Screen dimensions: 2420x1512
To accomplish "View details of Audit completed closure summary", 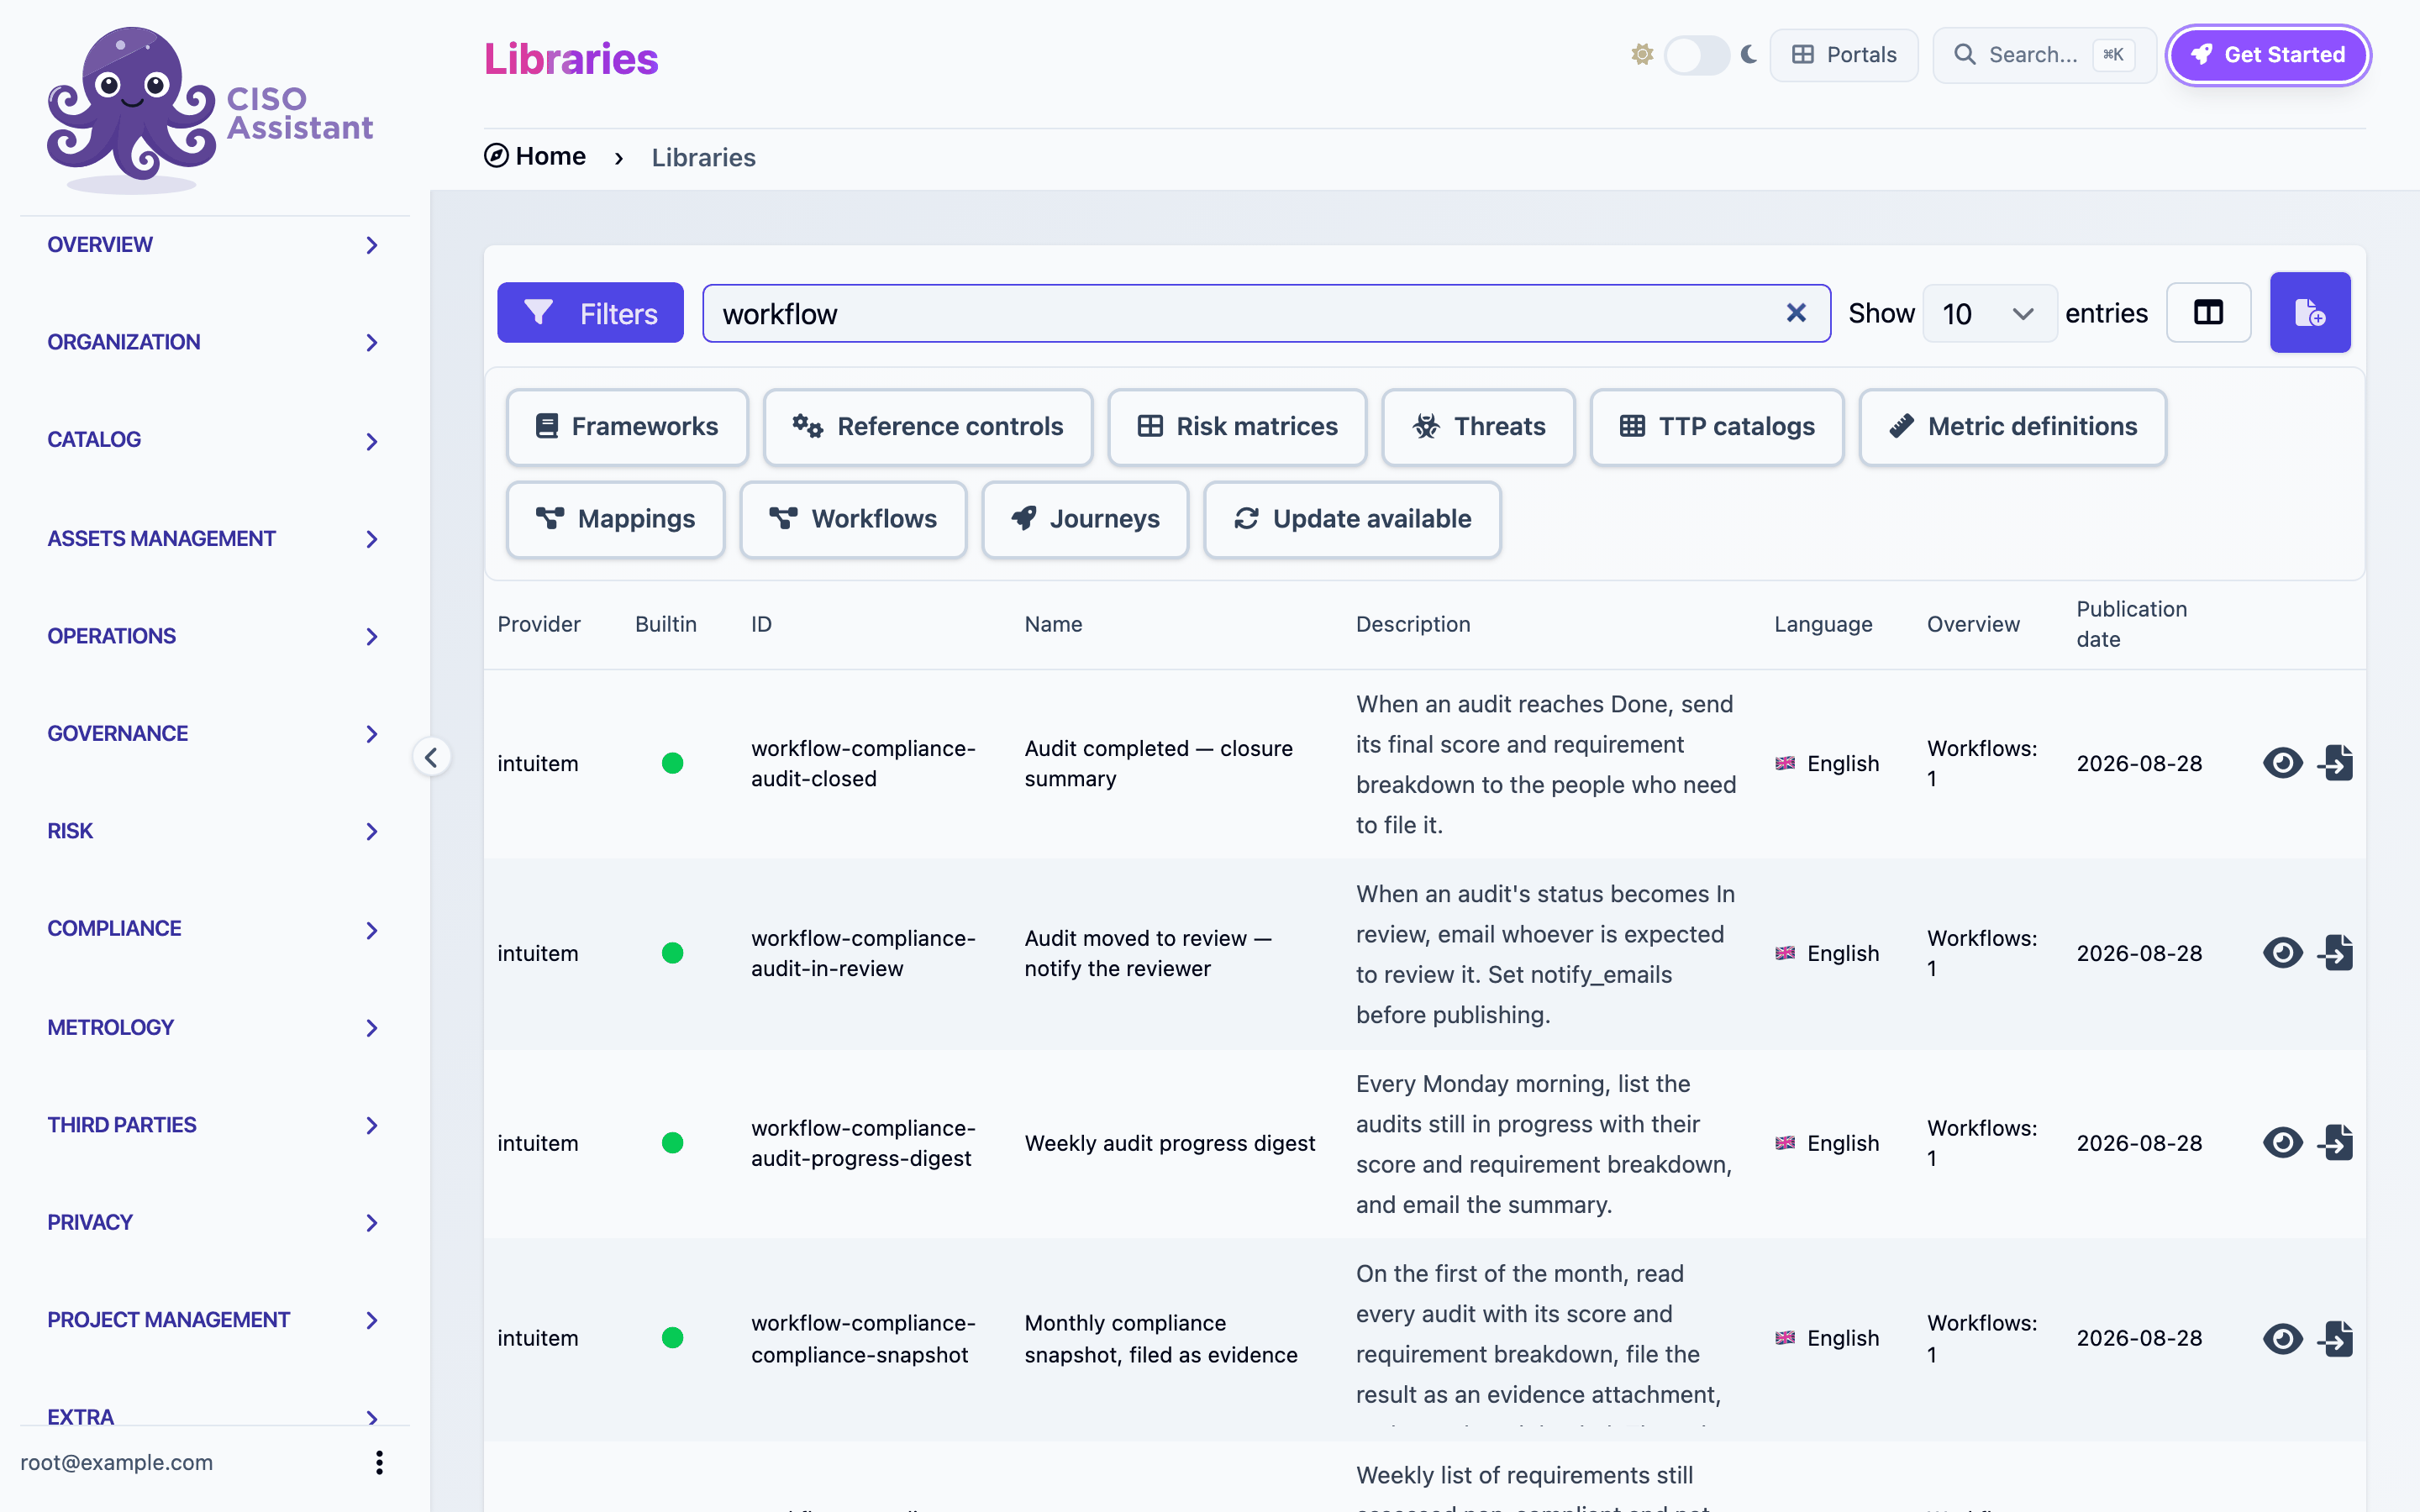I will (2282, 763).
